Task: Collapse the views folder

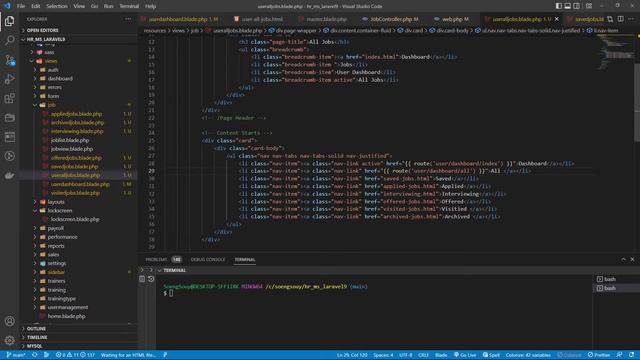Action: point(51,61)
